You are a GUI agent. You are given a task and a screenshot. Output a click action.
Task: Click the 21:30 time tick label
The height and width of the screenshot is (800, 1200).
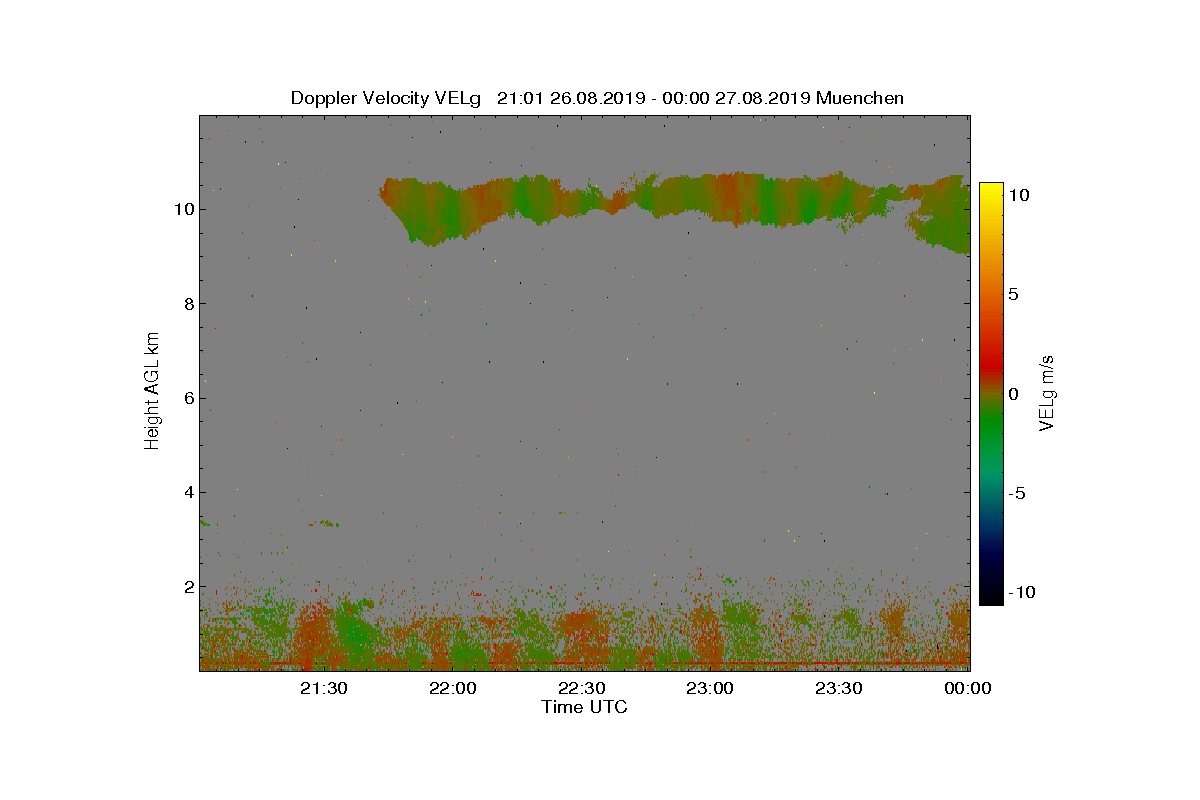(x=324, y=688)
